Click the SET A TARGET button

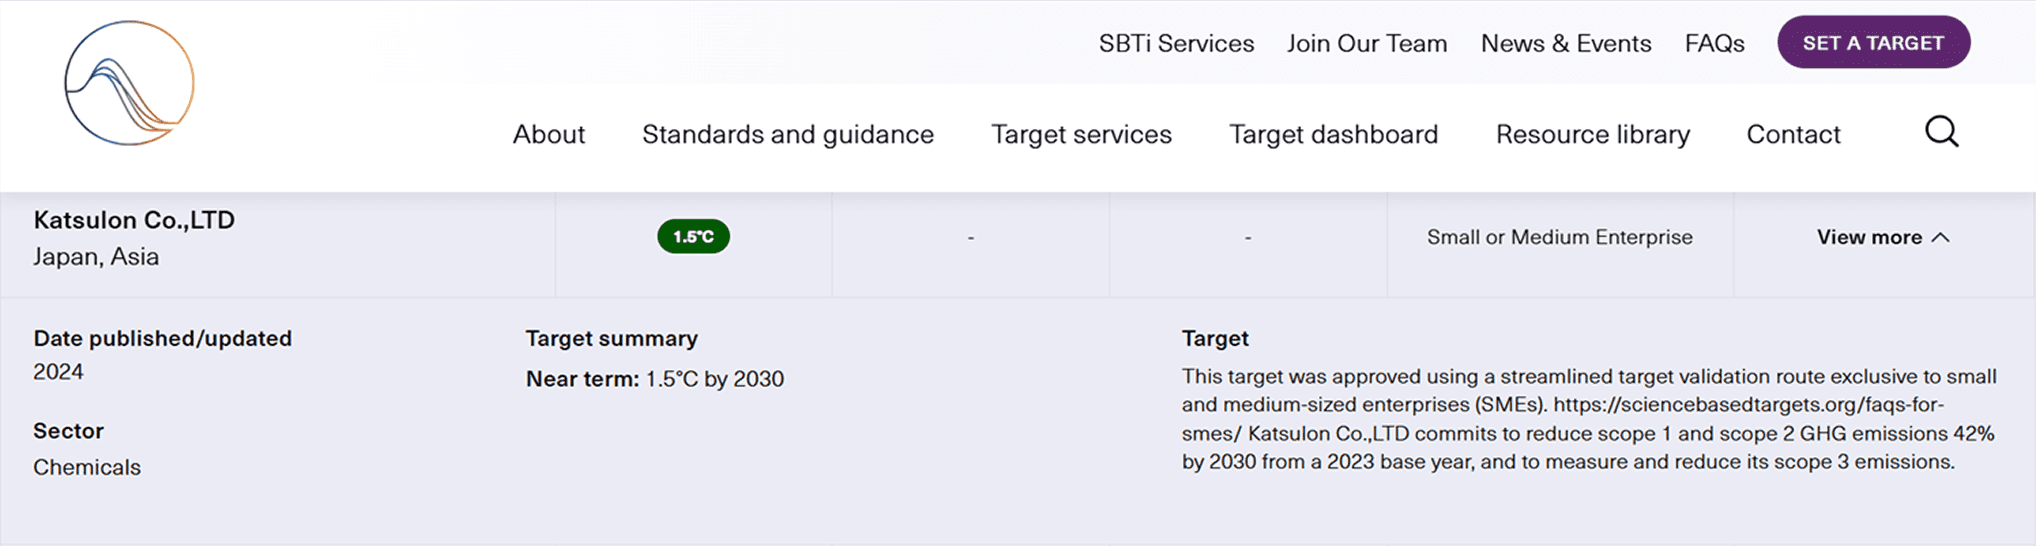click(1873, 42)
